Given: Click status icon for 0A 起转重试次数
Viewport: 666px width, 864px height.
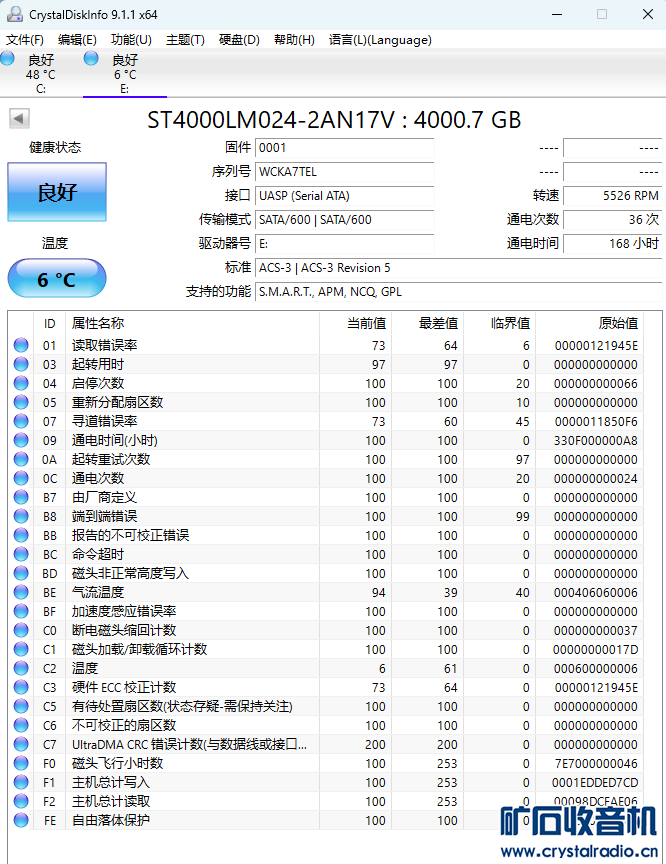Looking at the screenshot, I should (x=21, y=459).
